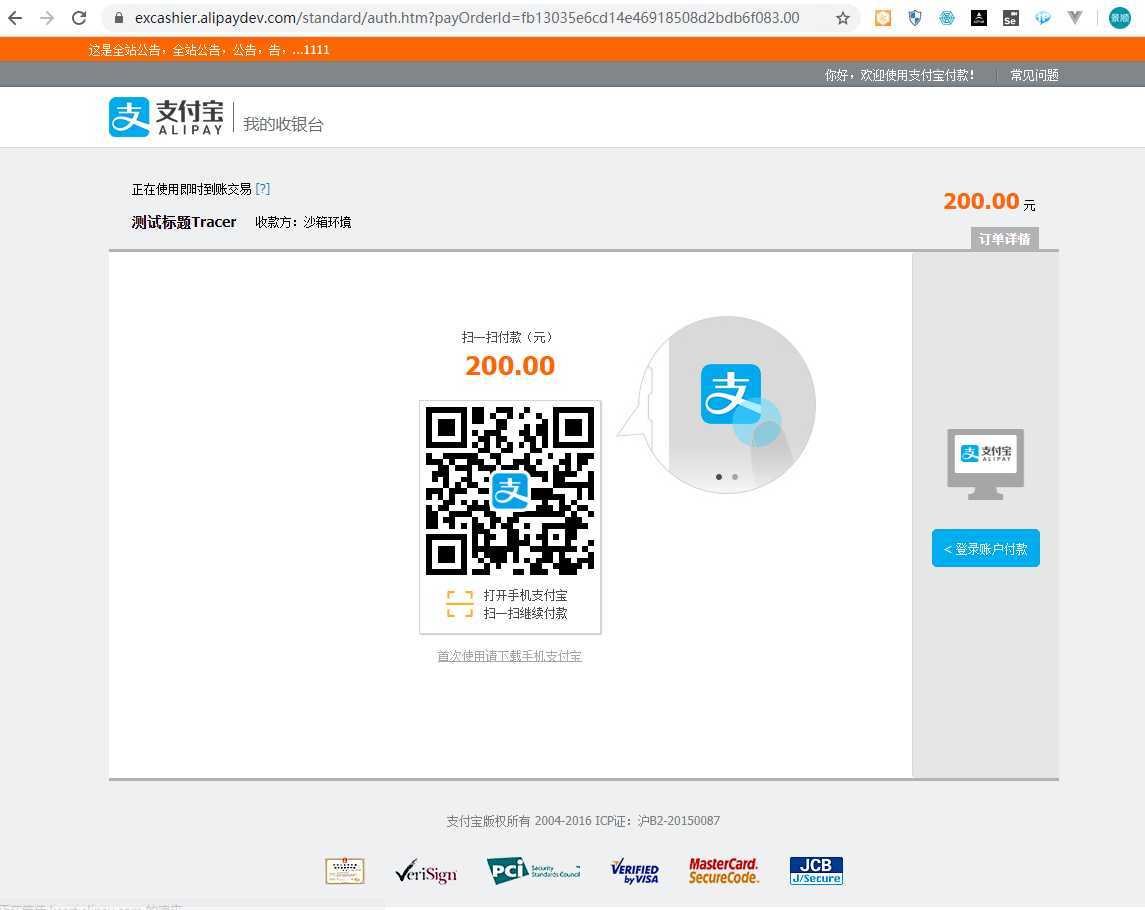Click the Alipay logo in the header
Image resolution: width=1145 pixels, height=910 pixels.
click(x=166, y=117)
